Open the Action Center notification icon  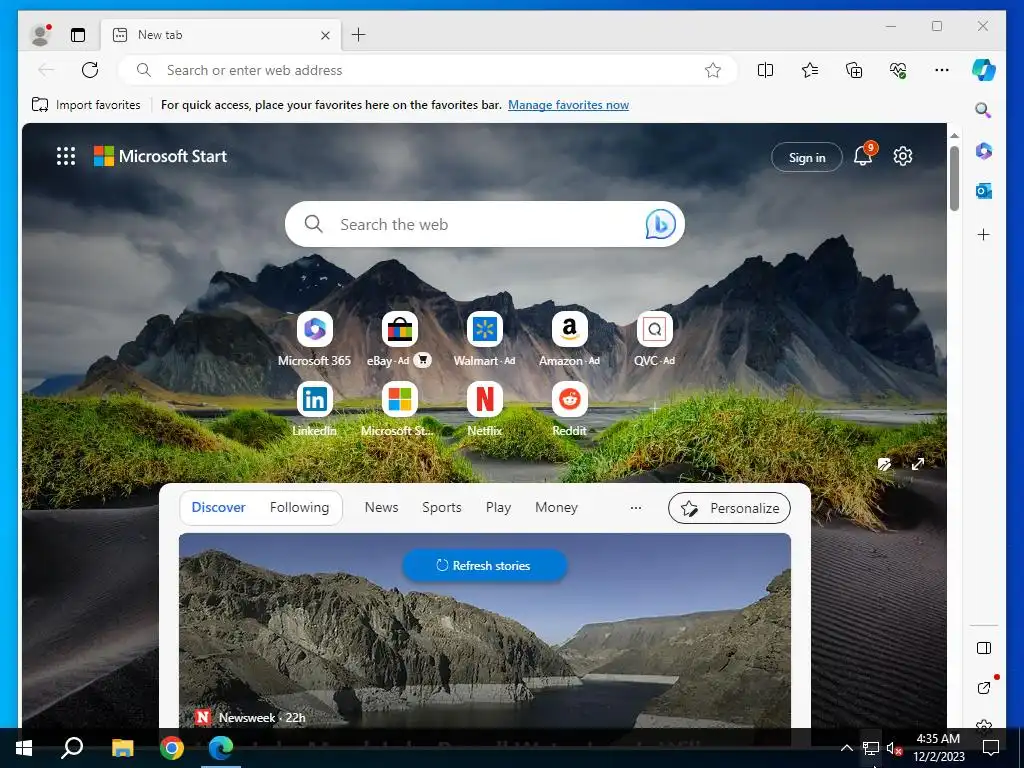(991, 748)
